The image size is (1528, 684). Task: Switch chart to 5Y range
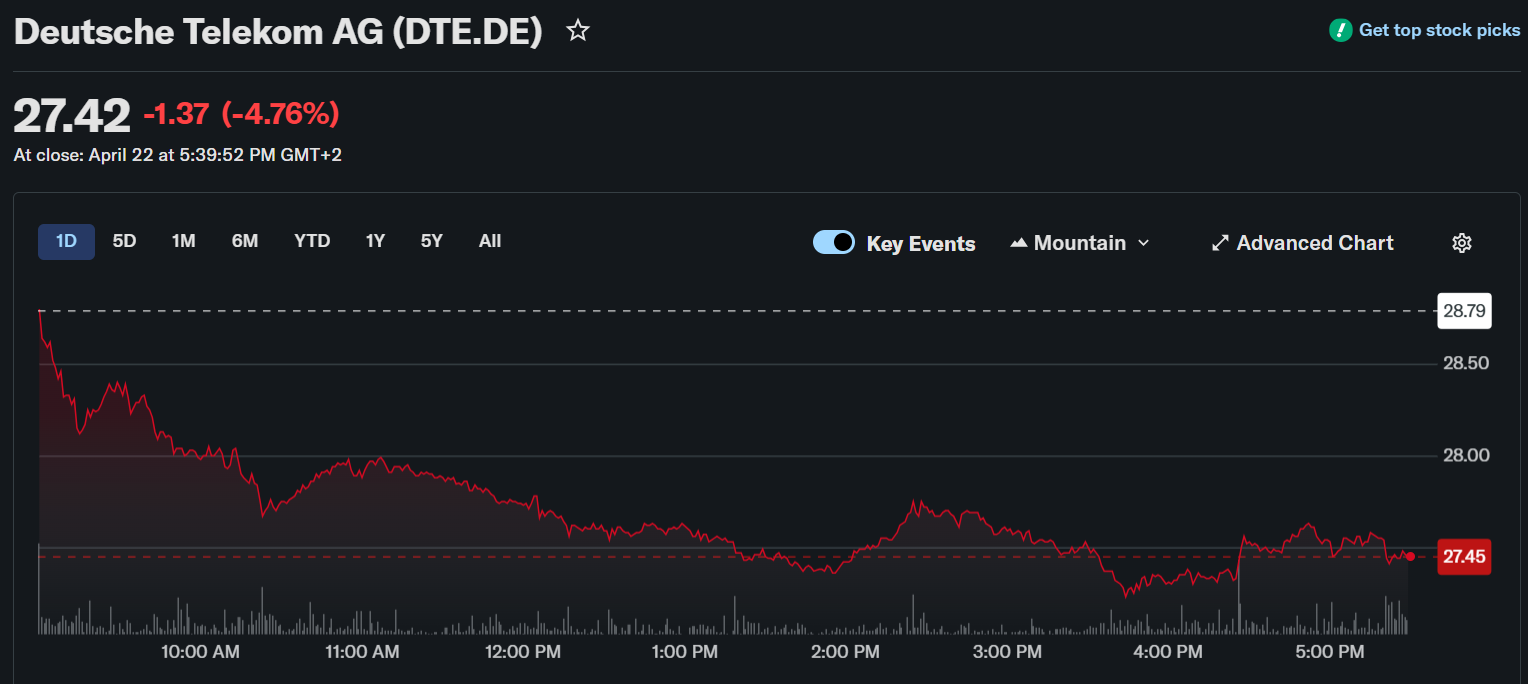(431, 241)
